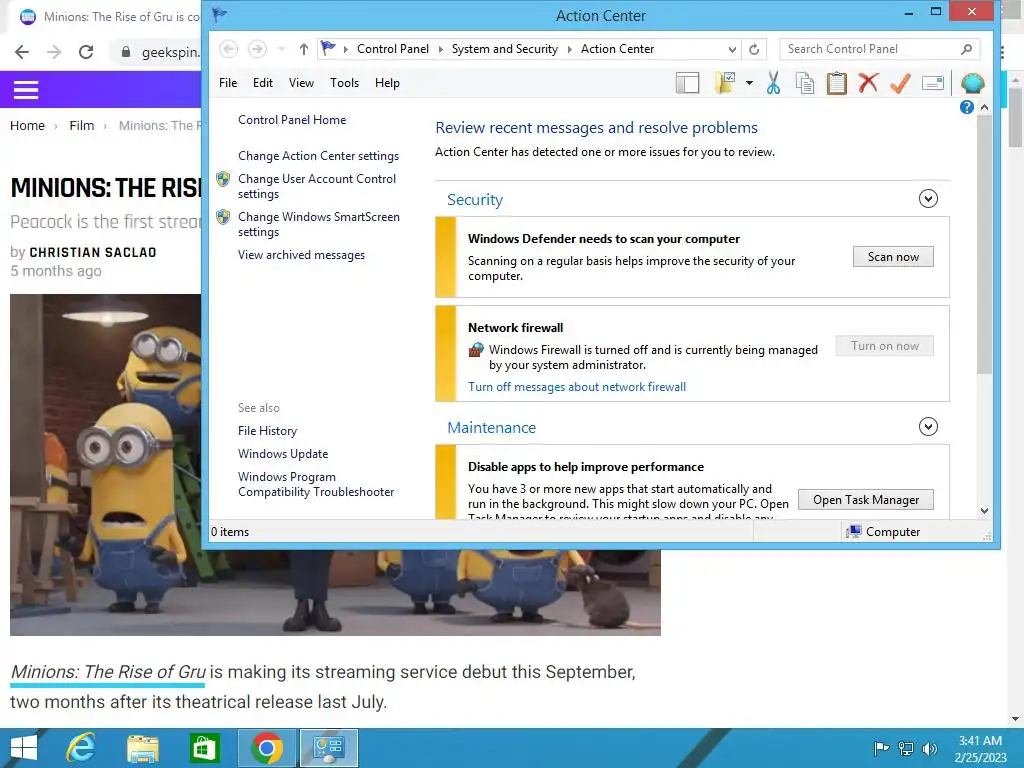1024x768 pixels.
Task: Click the Chrome back arrow
Action: tap(22, 52)
